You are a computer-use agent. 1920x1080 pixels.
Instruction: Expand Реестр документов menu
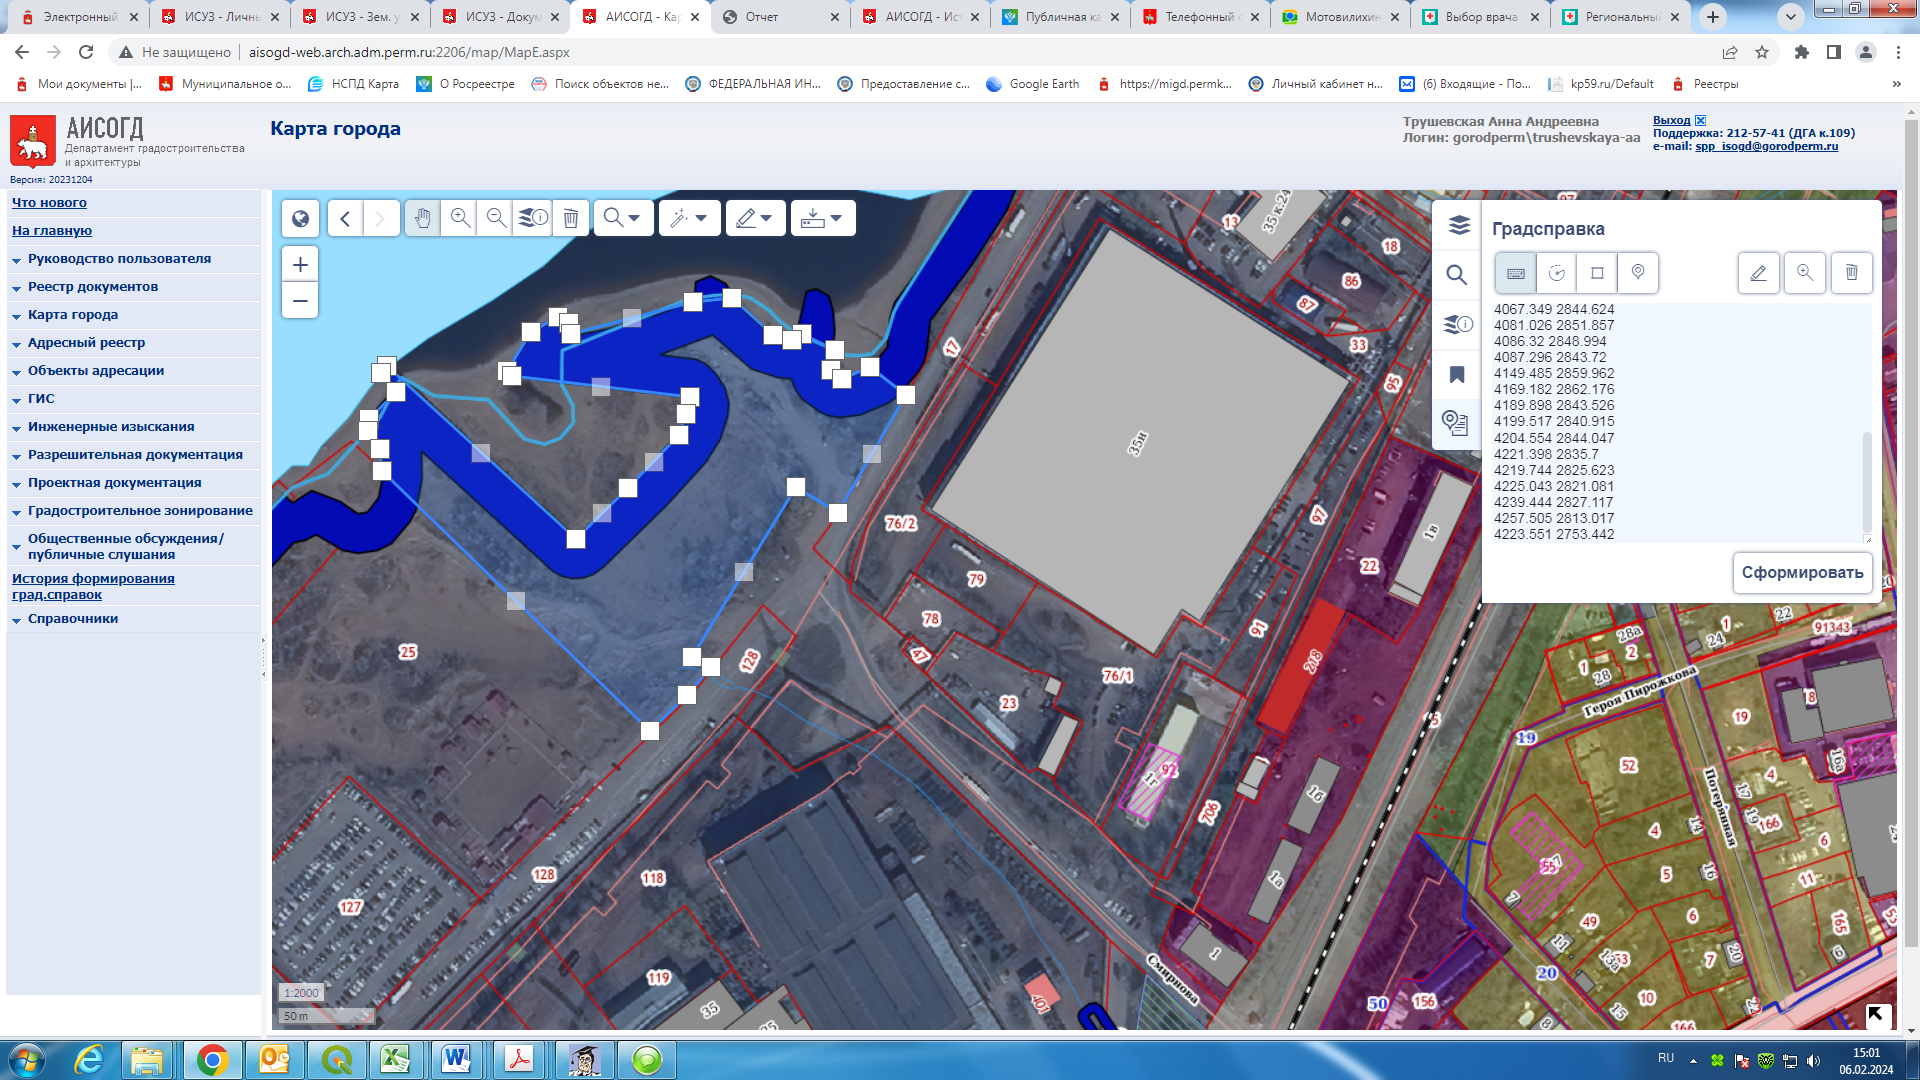[93, 287]
